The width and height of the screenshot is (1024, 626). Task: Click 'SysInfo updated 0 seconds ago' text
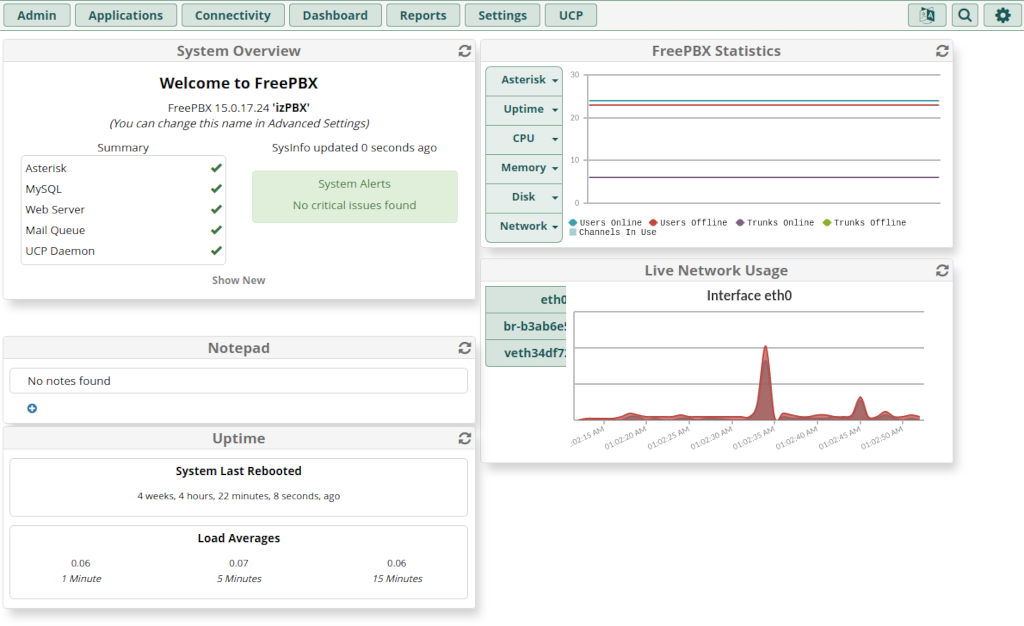(x=355, y=148)
